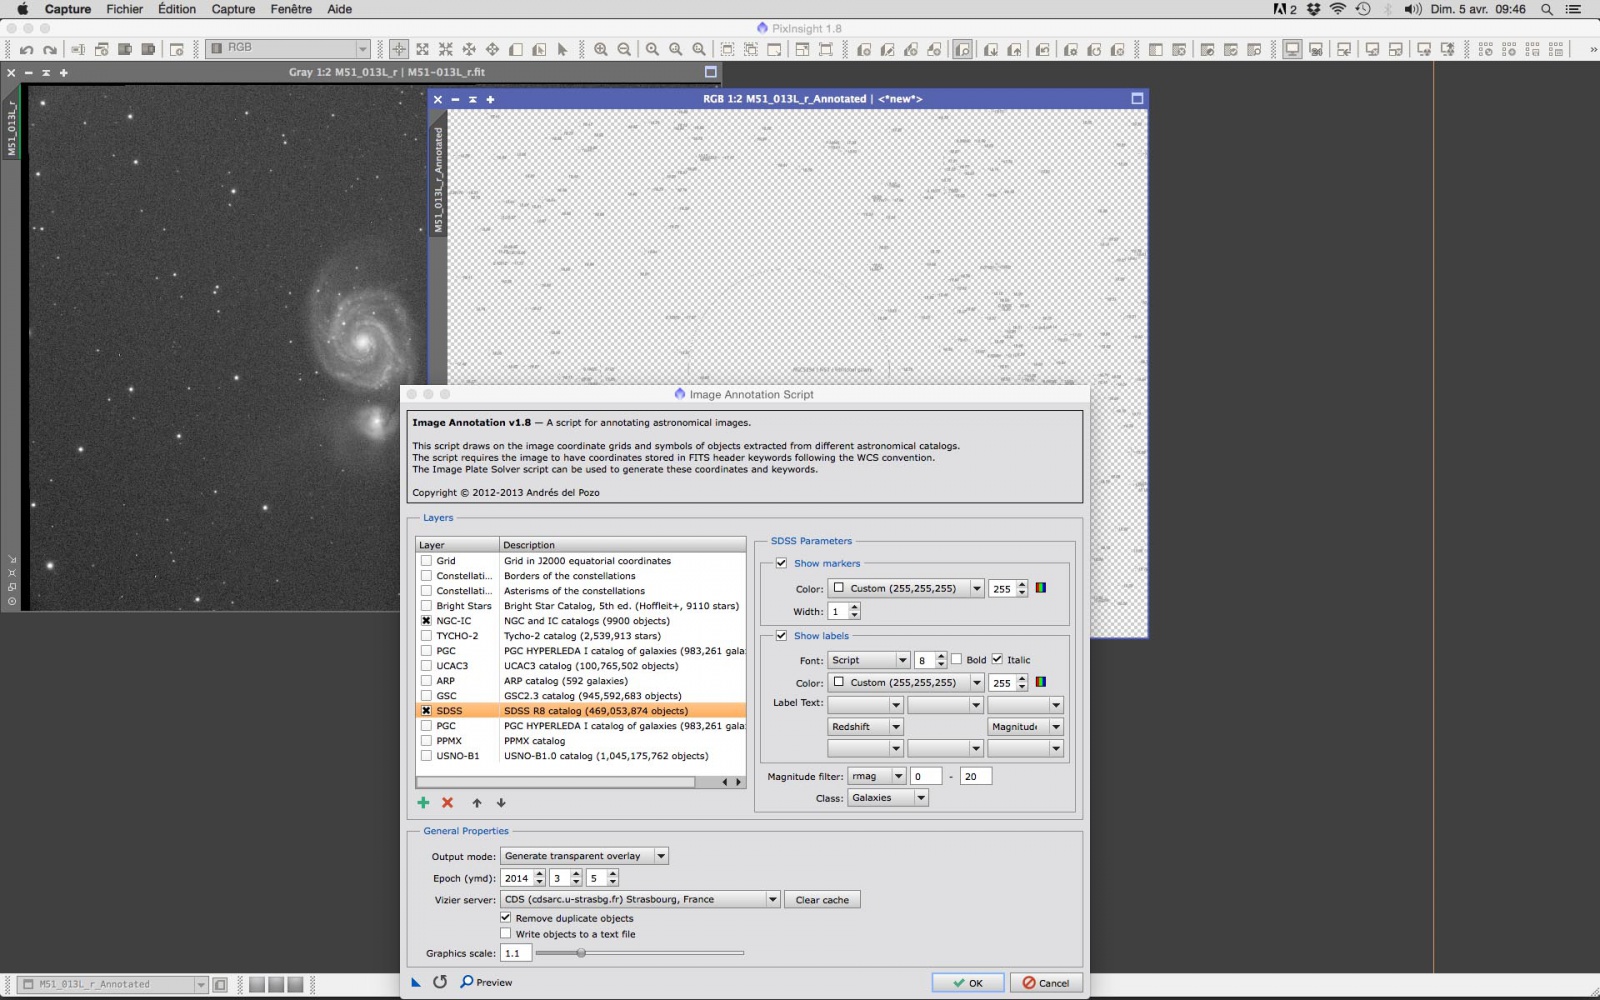Image resolution: width=1600 pixels, height=1000 pixels.
Task: Increase the Epoch year stepper
Action: [x=540, y=873]
